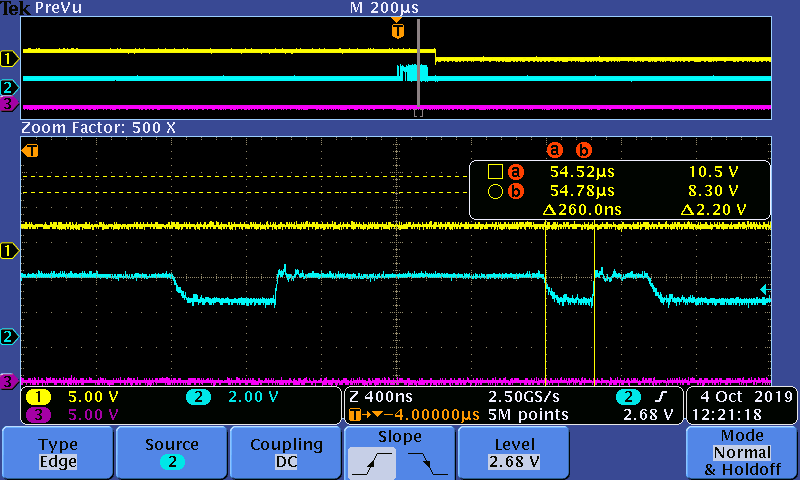Click the 4 Oct 2019 date readout
Image resolution: width=800 pixels, height=480 pixels.
click(746, 397)
